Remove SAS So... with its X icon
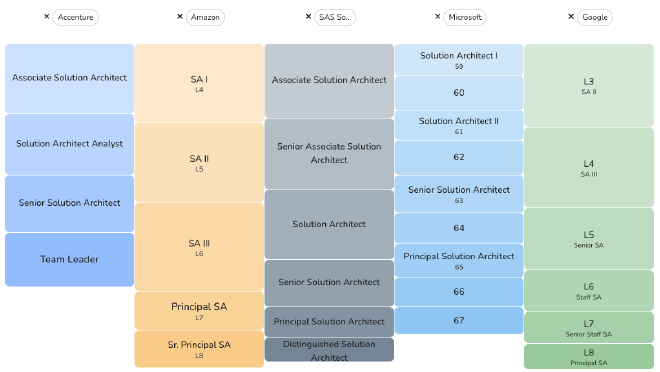 pos(308,17)
